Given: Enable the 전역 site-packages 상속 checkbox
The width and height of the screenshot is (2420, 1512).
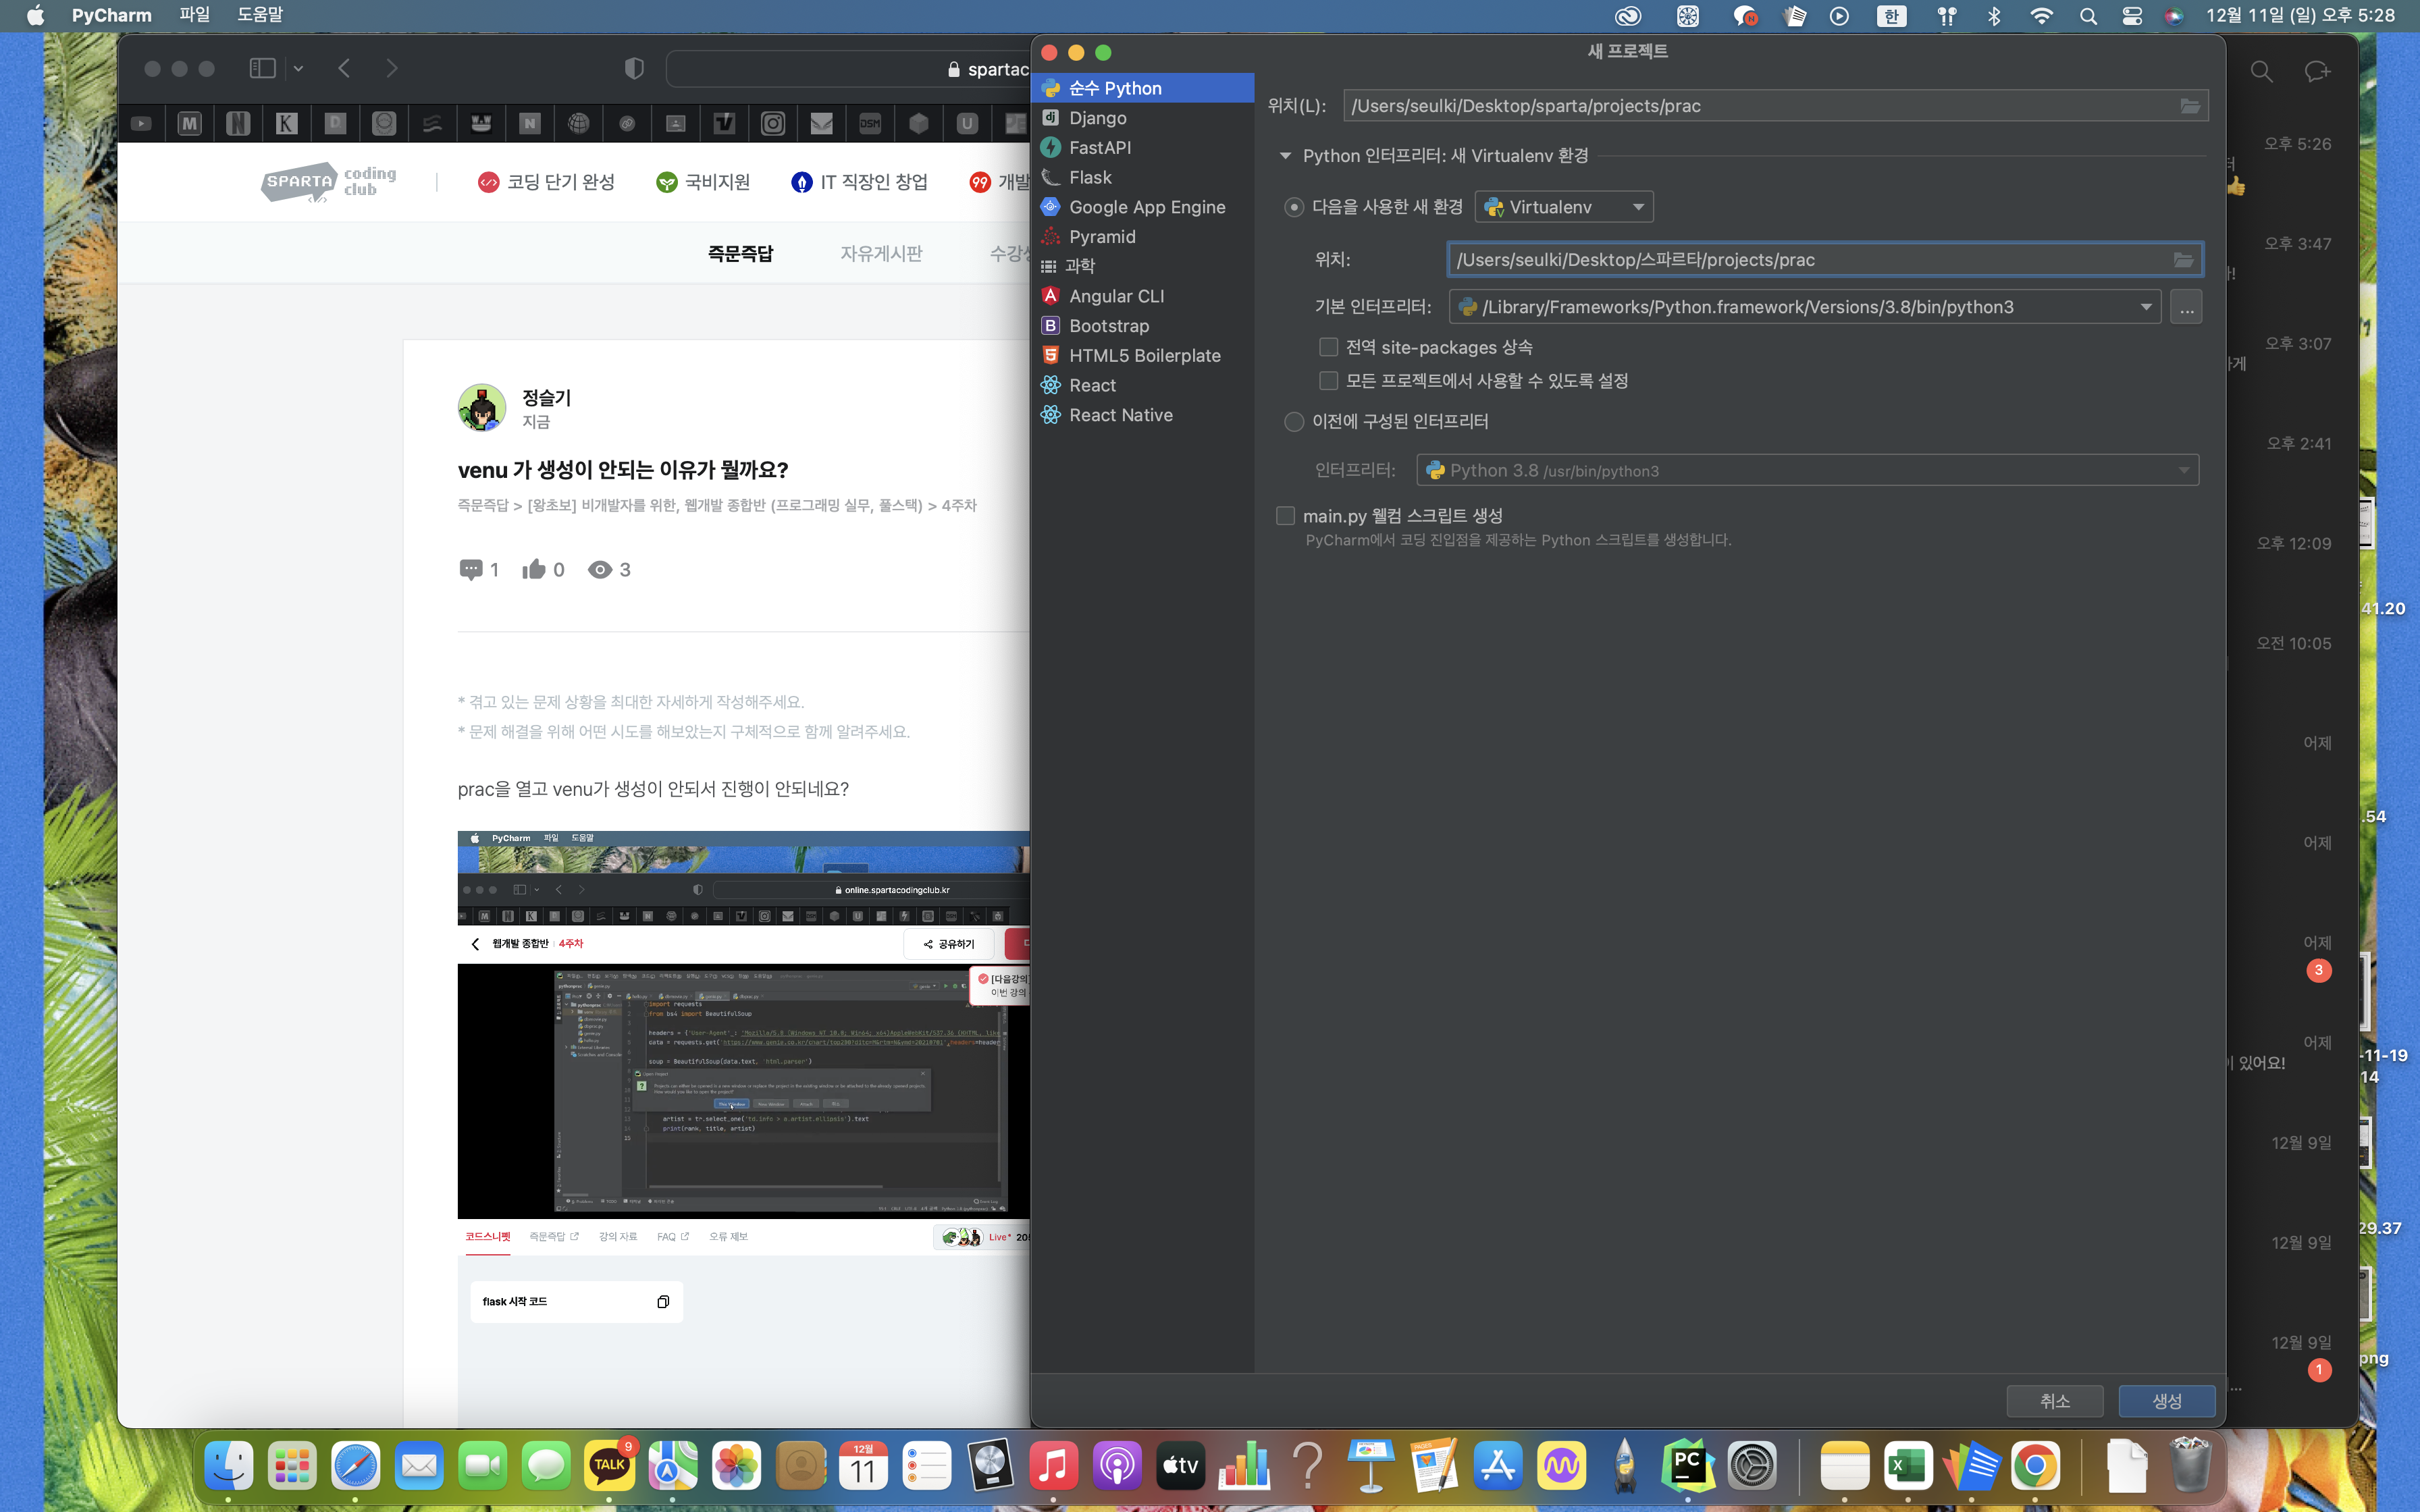Looking at the screenshot, I should coord(1328,347).
